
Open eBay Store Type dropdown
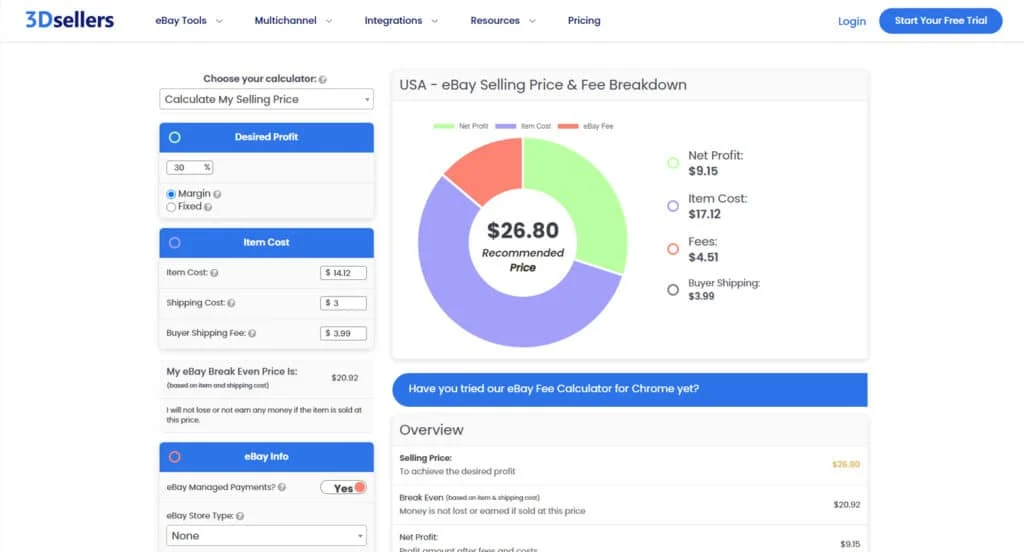(266, 536)
